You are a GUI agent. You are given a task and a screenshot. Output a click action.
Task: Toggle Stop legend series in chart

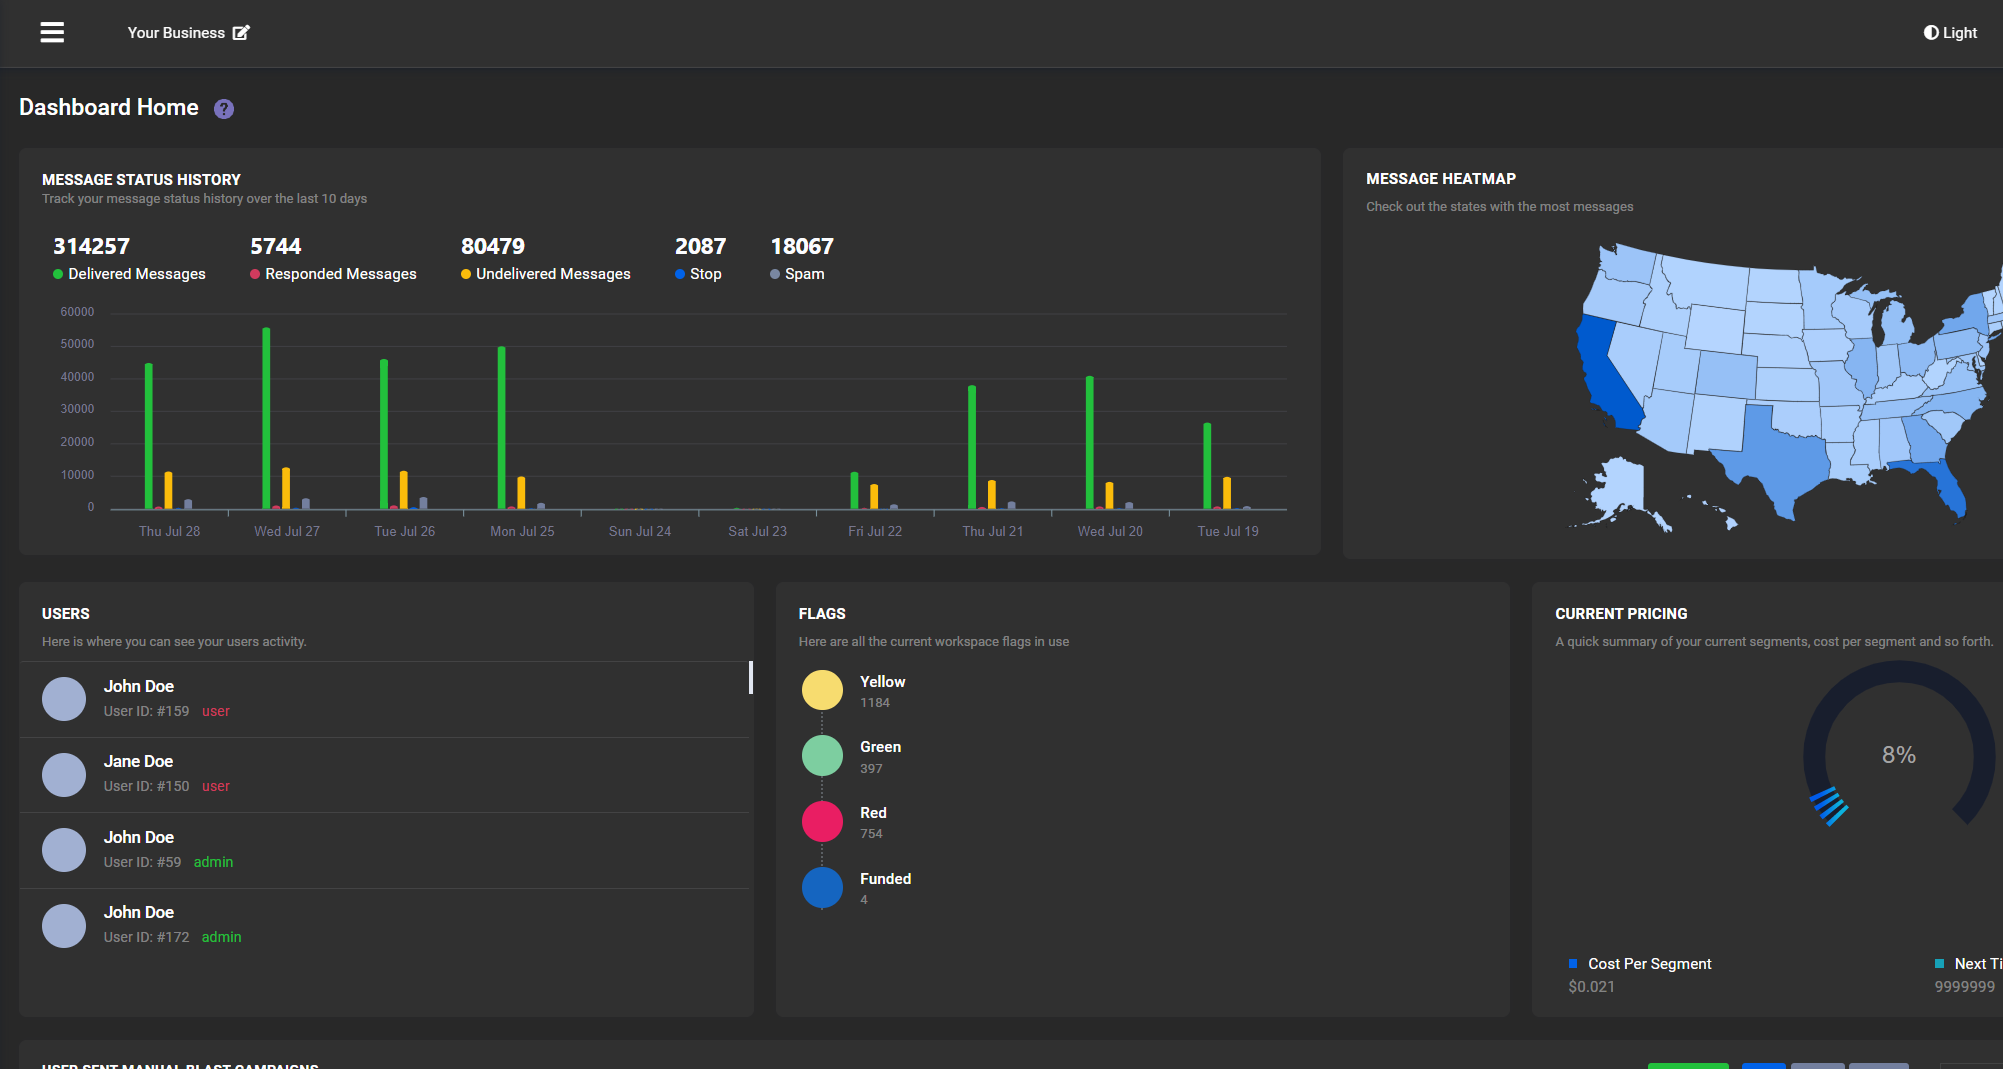698,274
